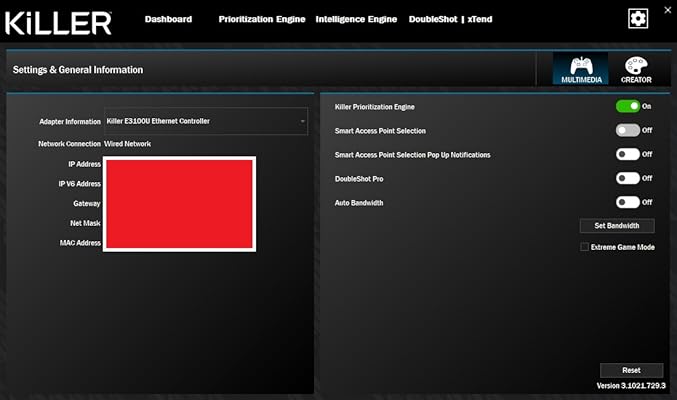The width and height of the screenshot is (677, 400).
Task: Enable the Auto Bandwidth toggle
Action: (x=627, y=202)
